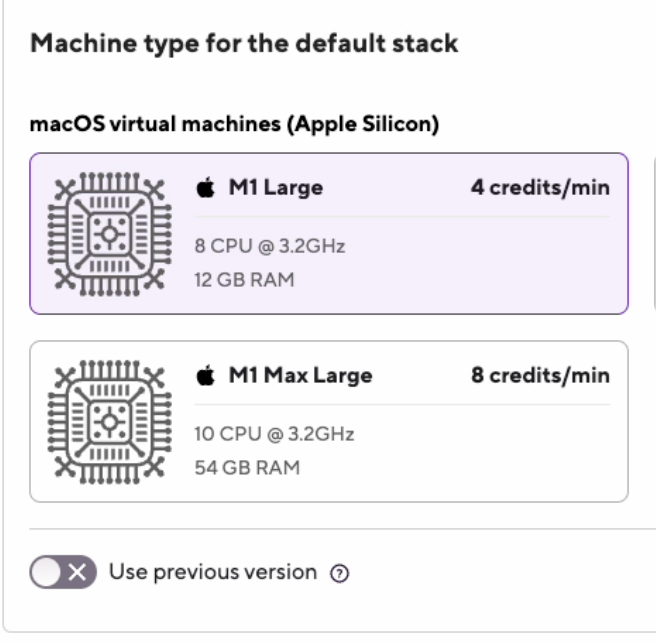656x642 pixels.
Task: Open the help tooltip for Use previous version
Action: 340,574
